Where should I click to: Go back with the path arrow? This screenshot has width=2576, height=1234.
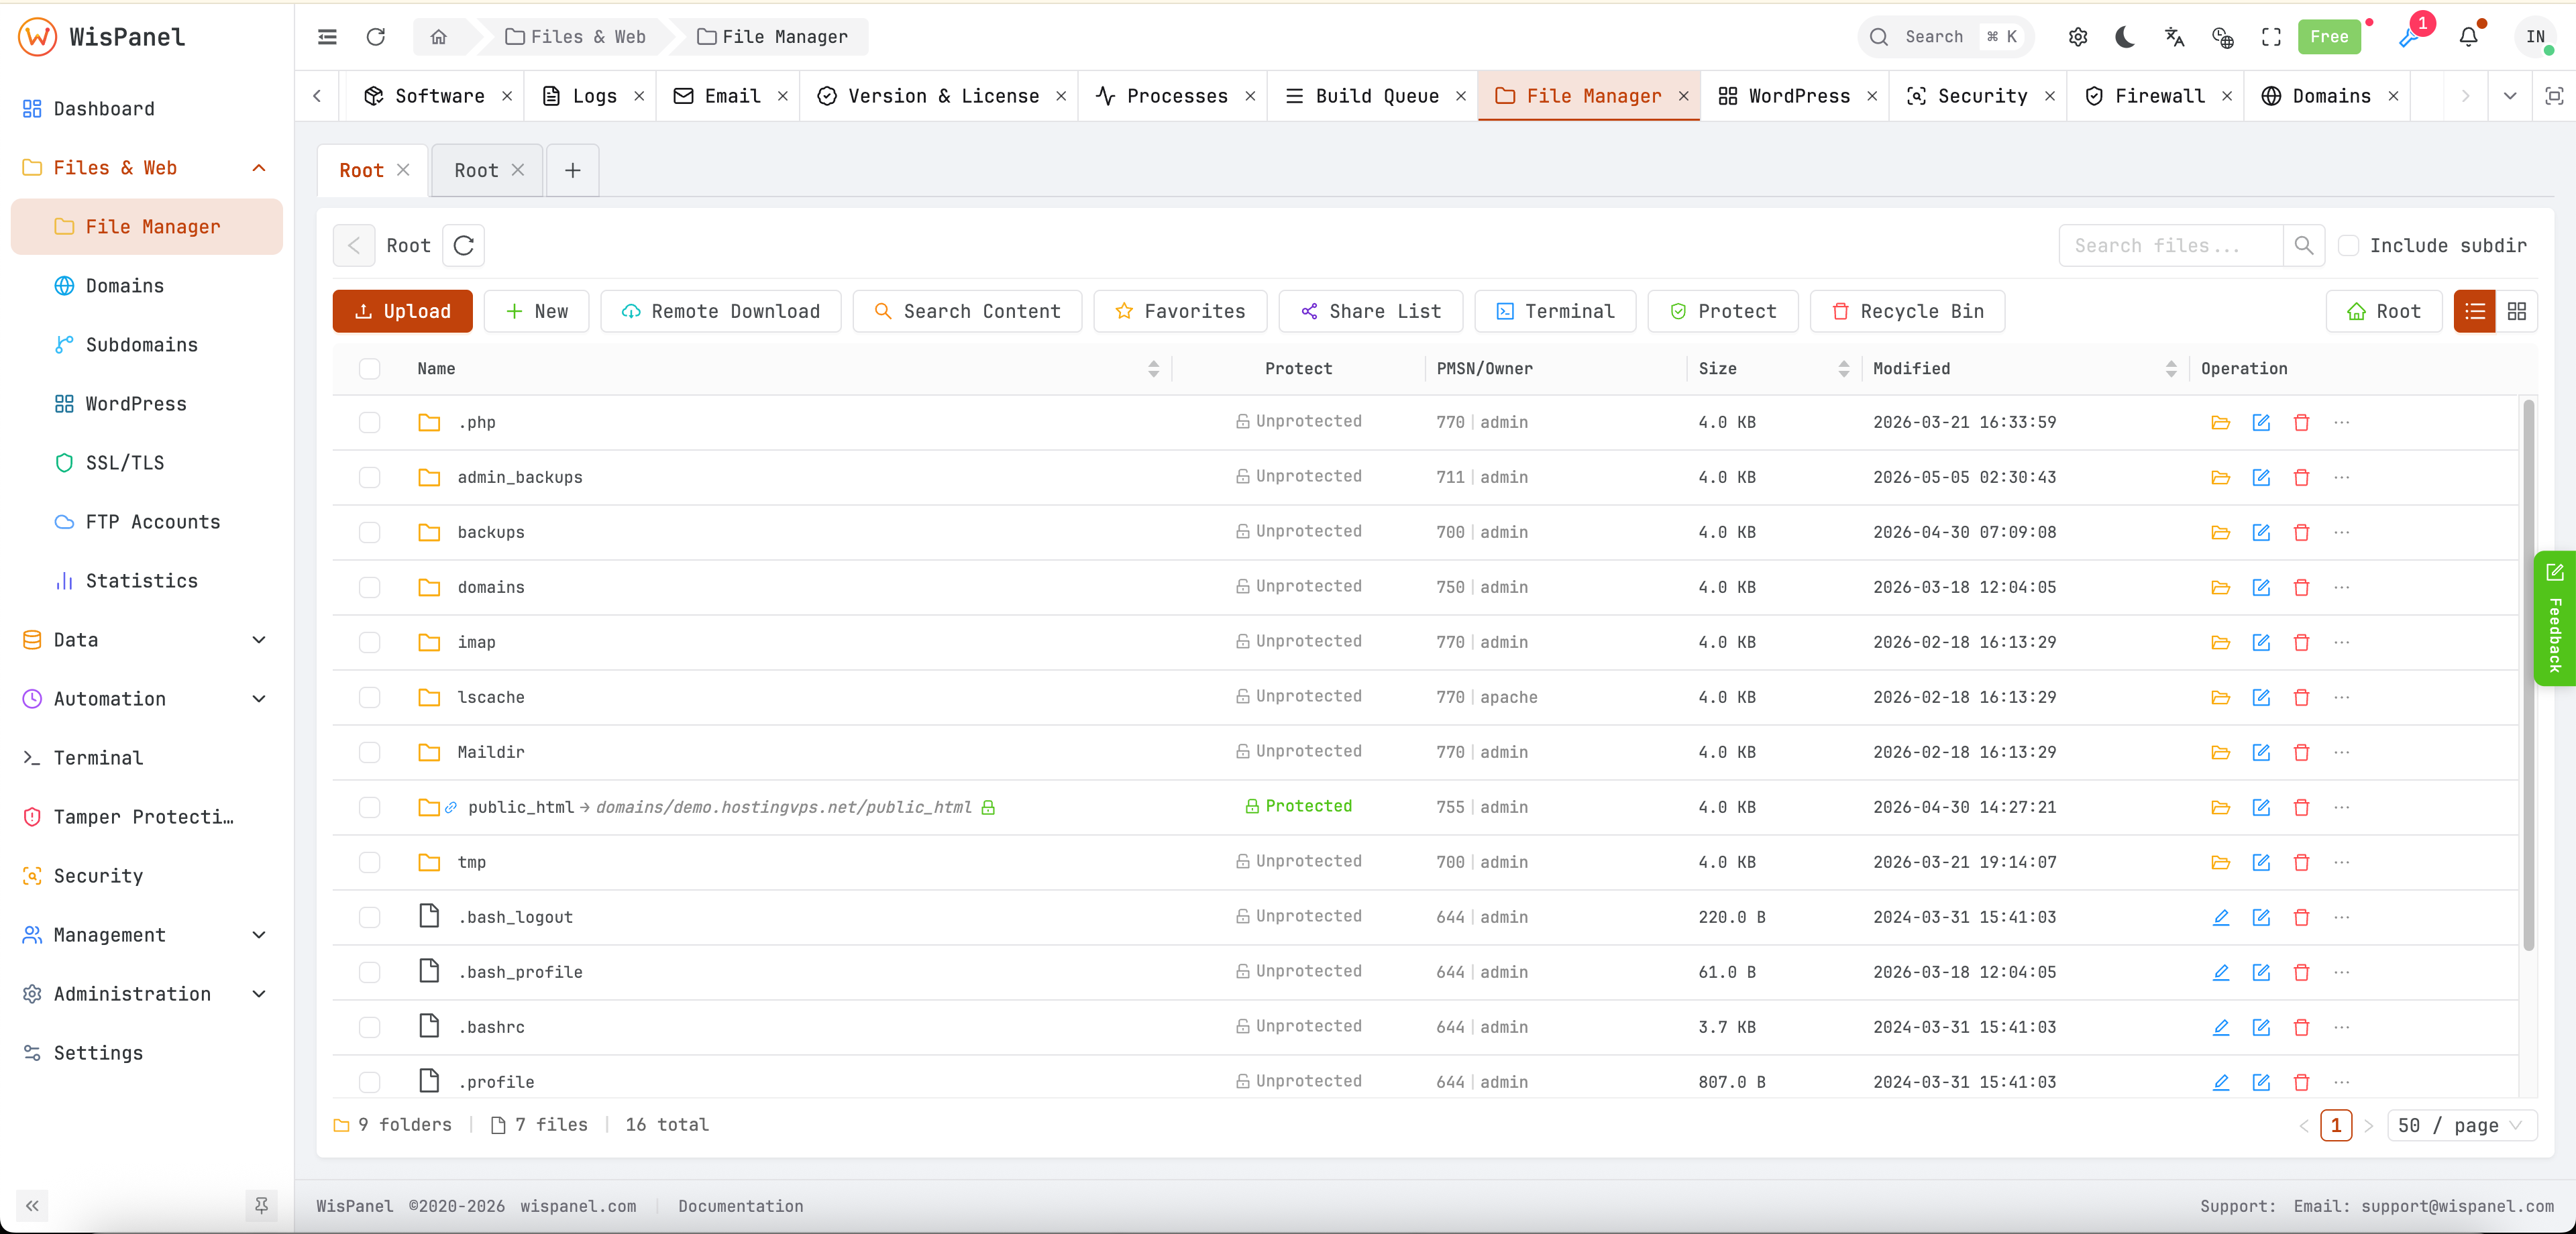pyautogui.click(x=354, y=245)
